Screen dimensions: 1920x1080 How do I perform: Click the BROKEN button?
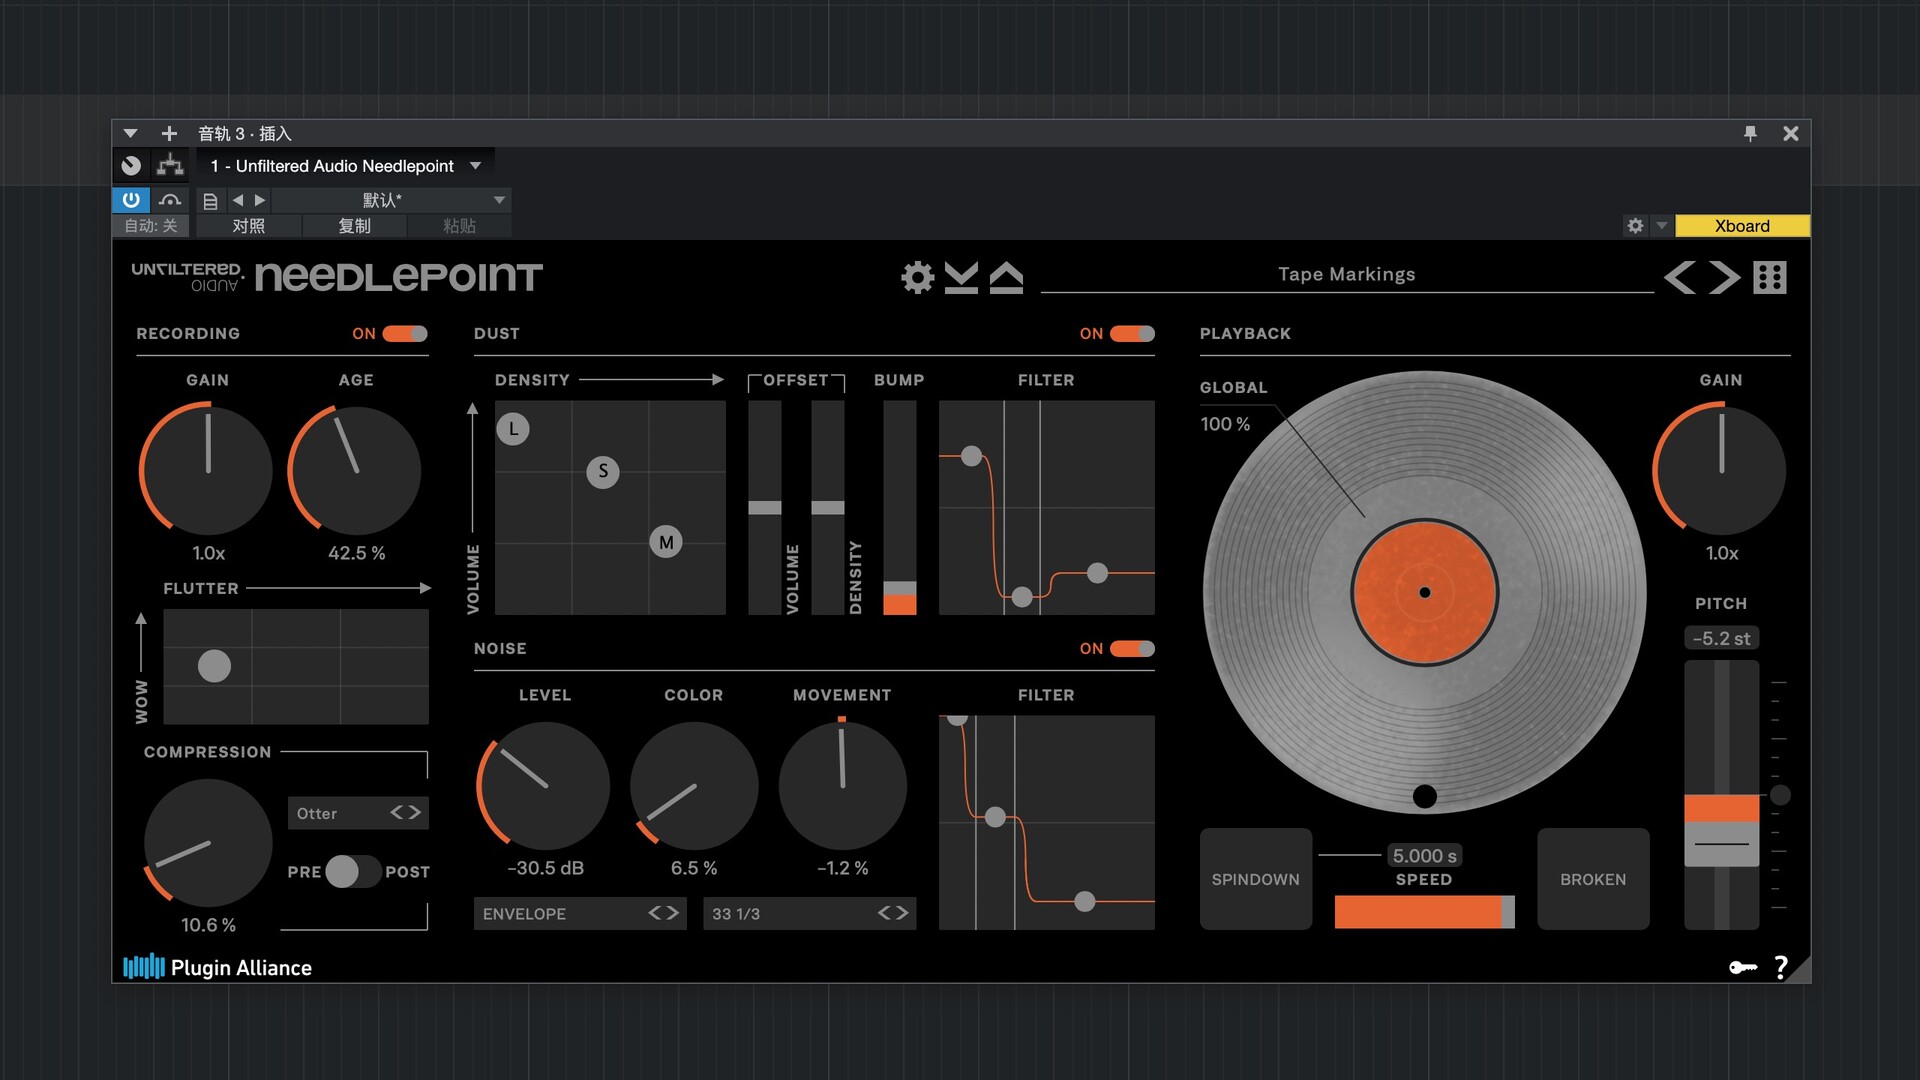[x=1593, y=879]
